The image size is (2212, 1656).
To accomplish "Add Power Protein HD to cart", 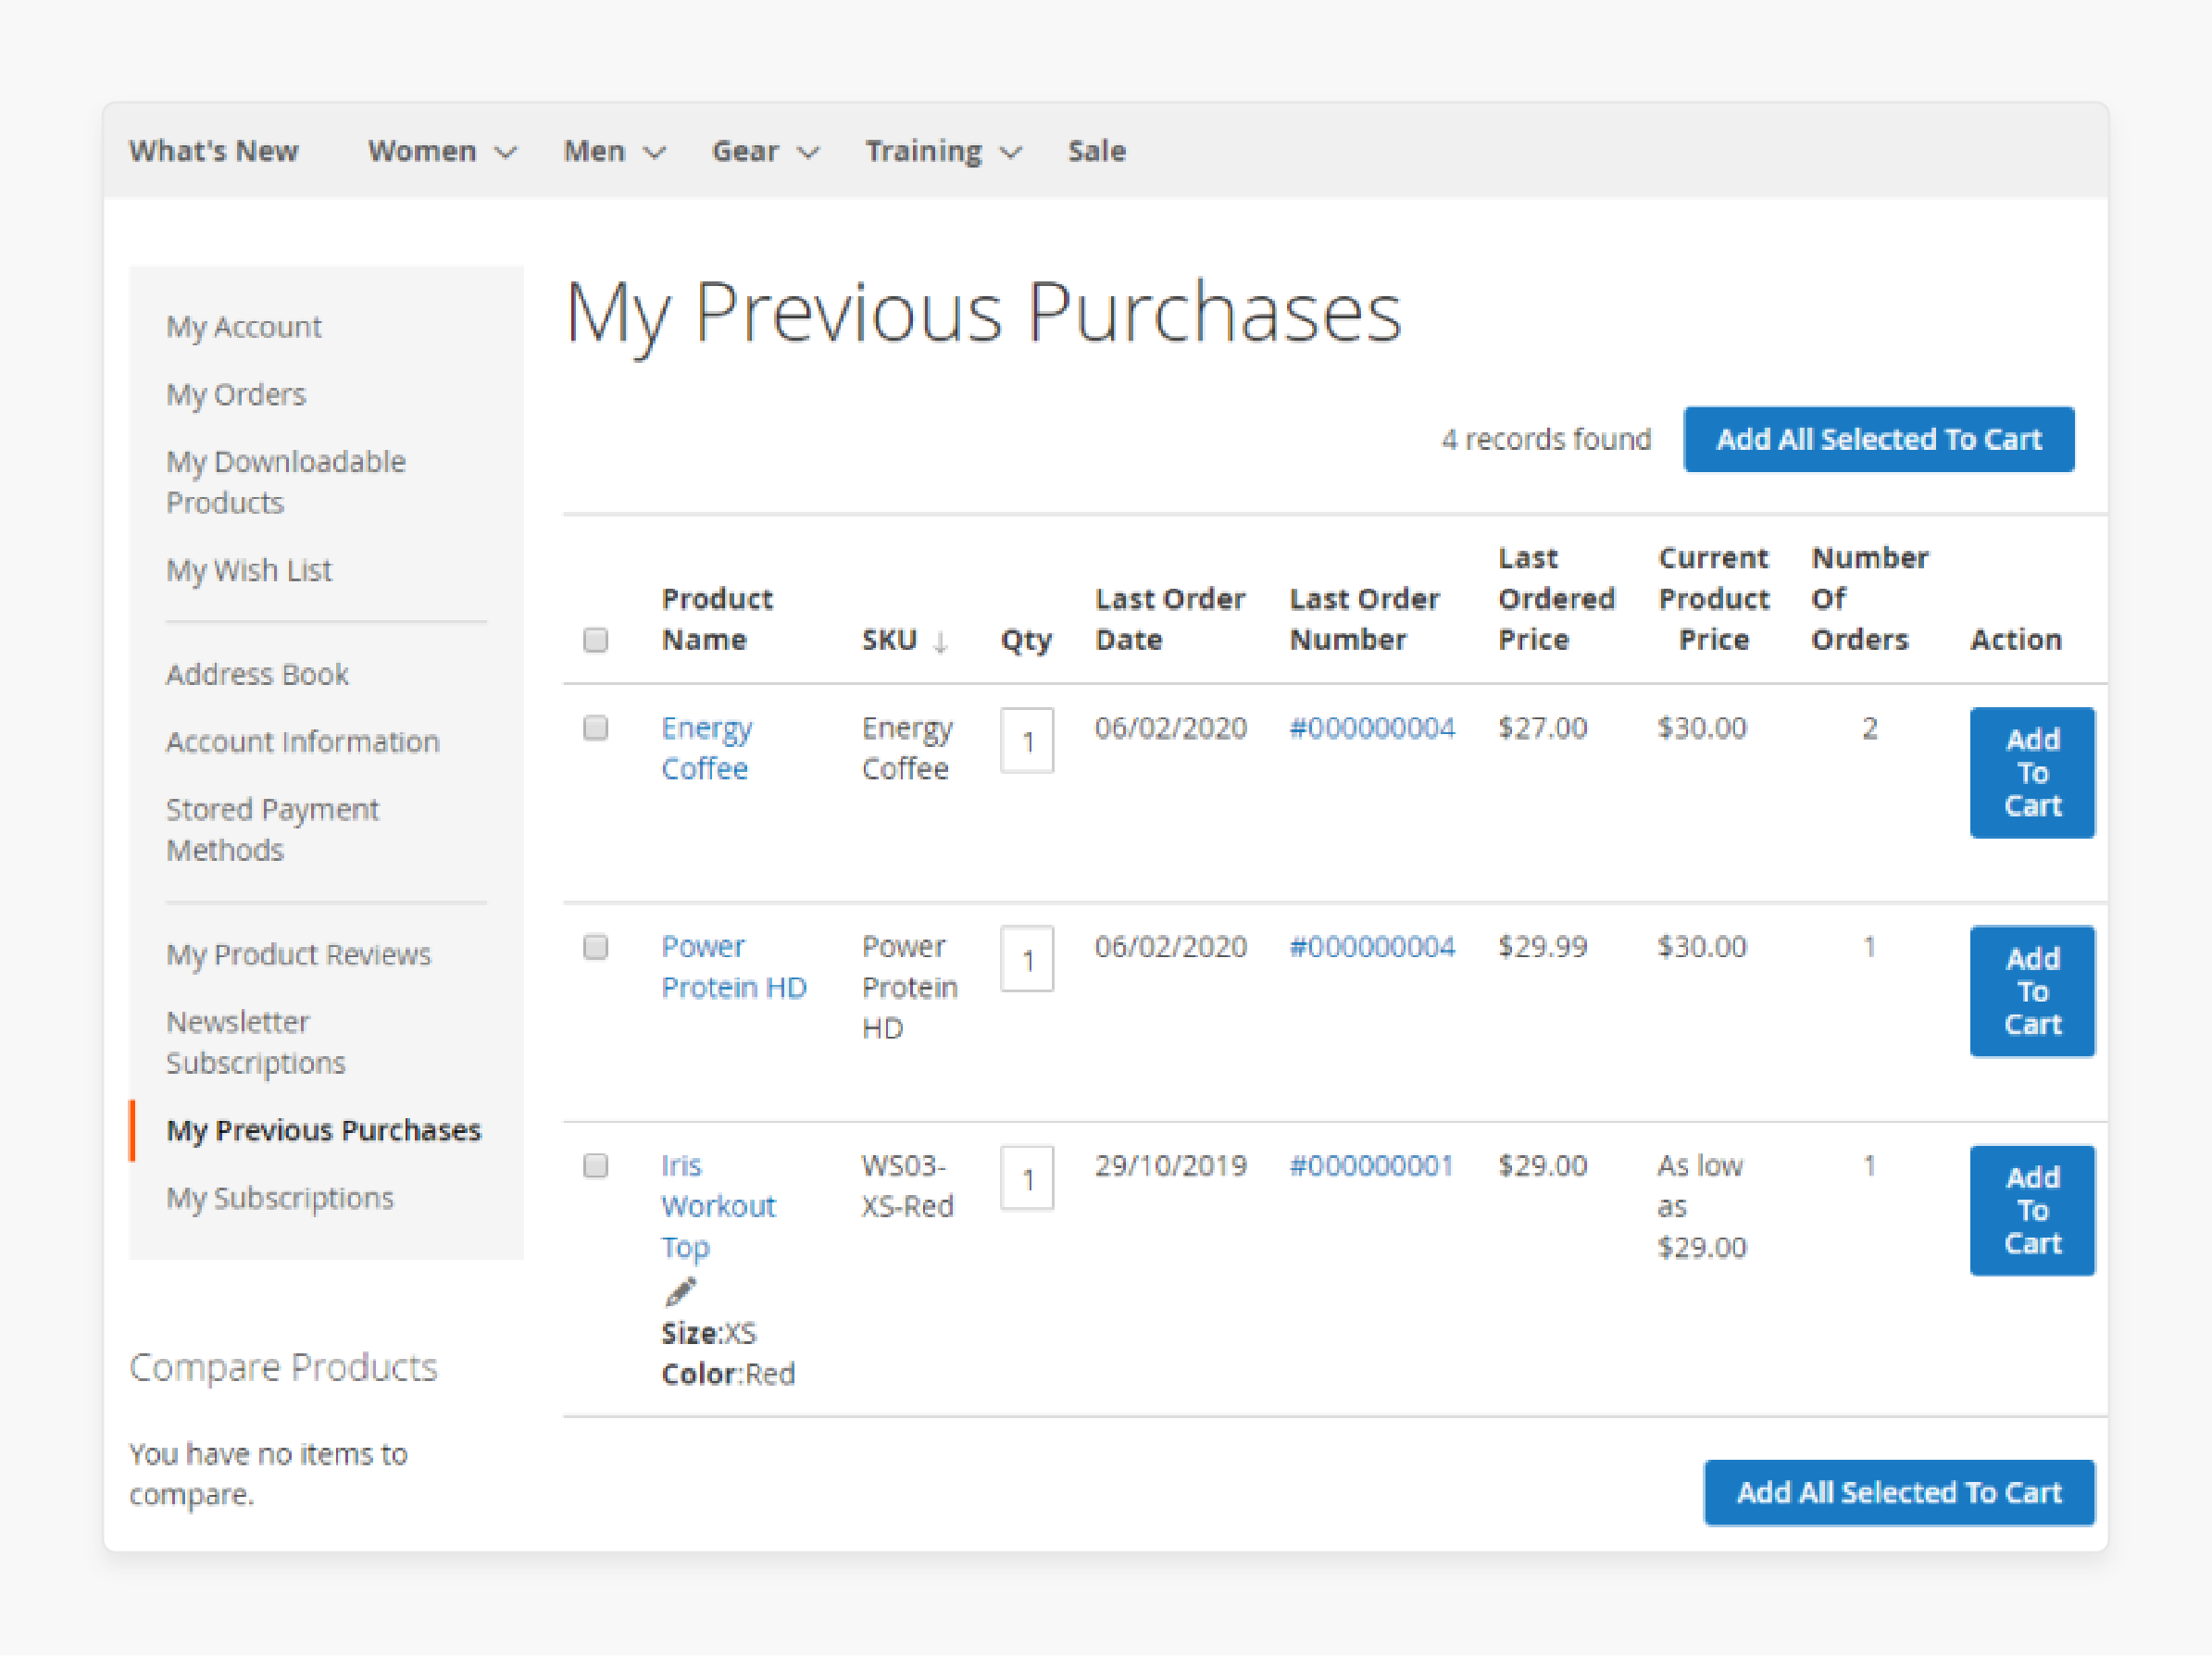I will point(2032,991).
